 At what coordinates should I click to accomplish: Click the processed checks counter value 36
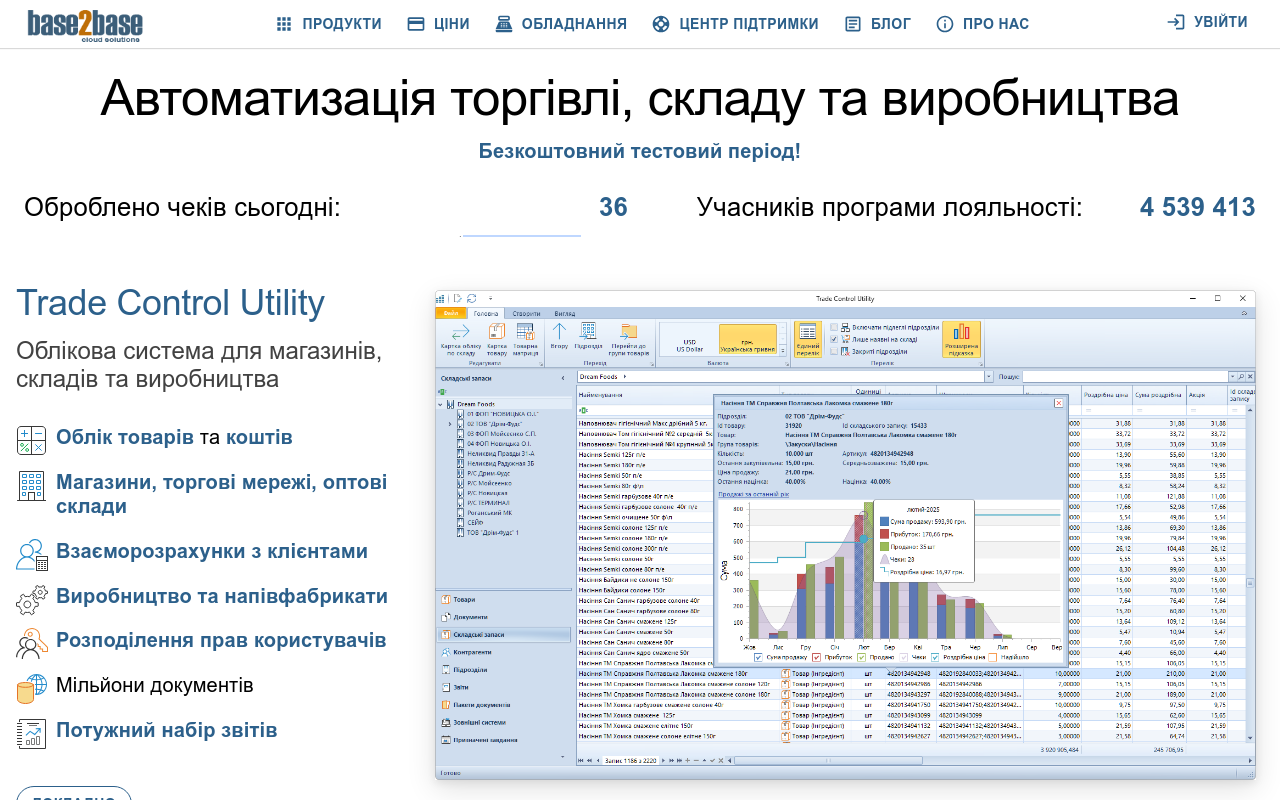pyautogui.click(x=613, y=207)
